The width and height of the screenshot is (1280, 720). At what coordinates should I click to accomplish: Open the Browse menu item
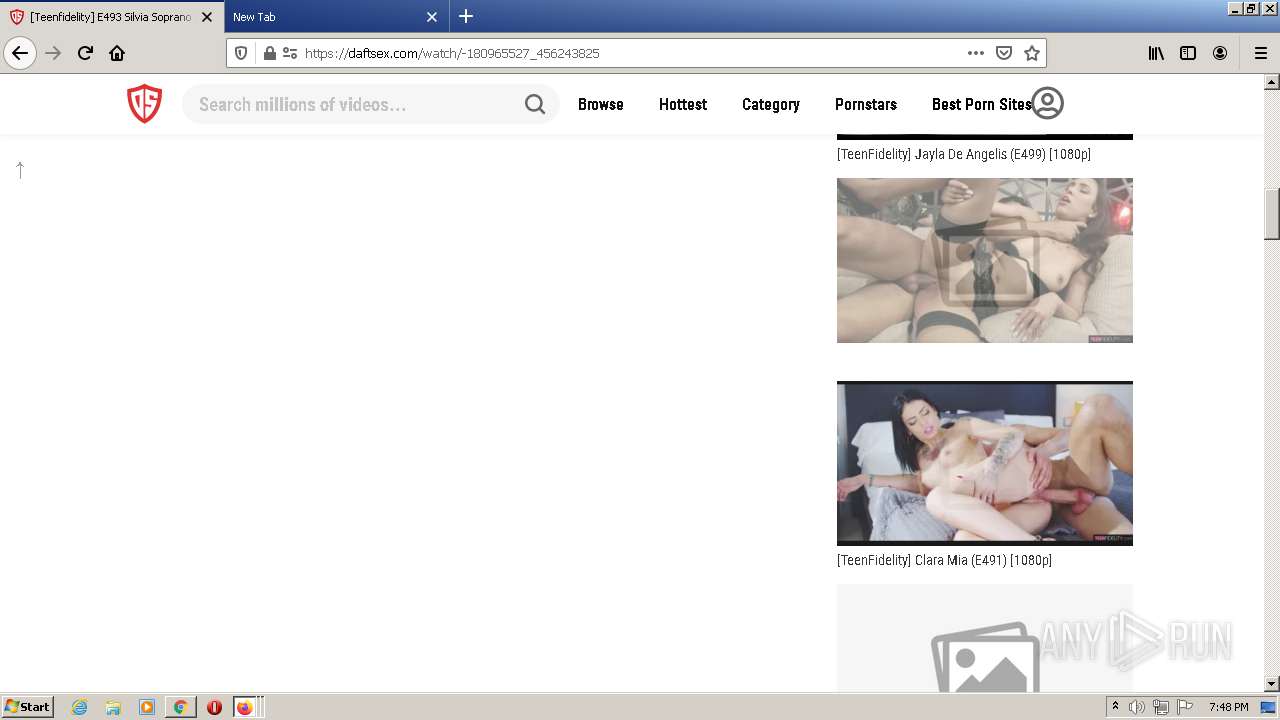point(600,104)
